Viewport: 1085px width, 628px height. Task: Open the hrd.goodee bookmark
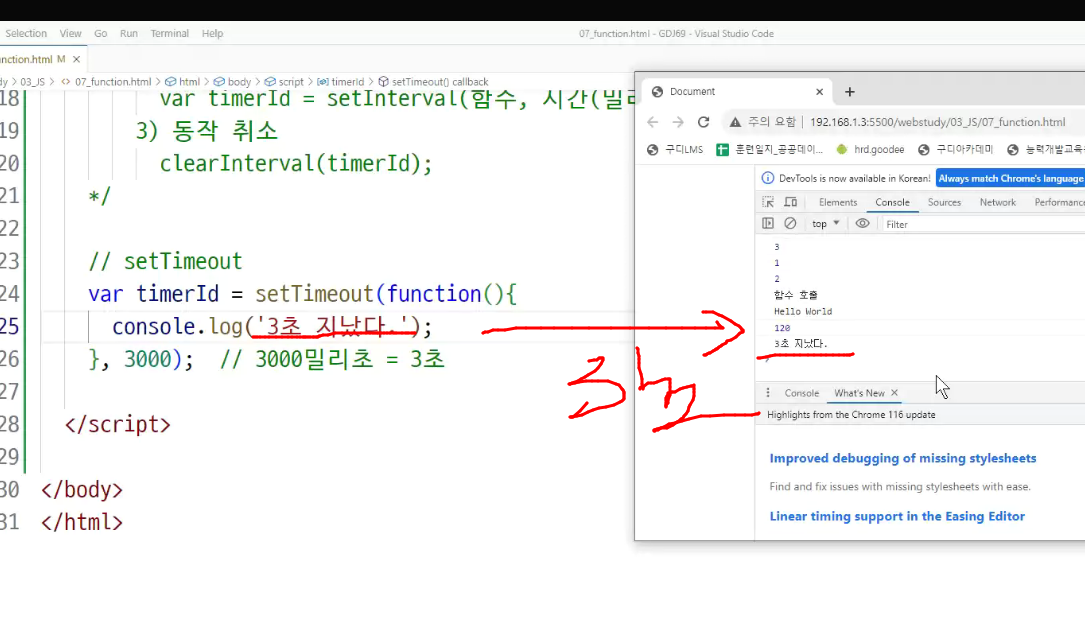(x=870, y=149)
